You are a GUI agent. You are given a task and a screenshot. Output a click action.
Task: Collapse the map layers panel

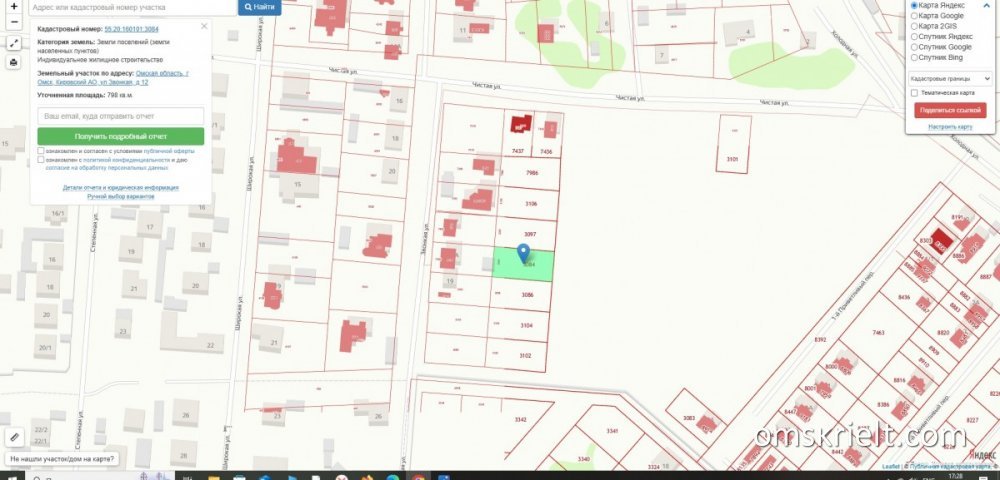[x=985, y=7]
